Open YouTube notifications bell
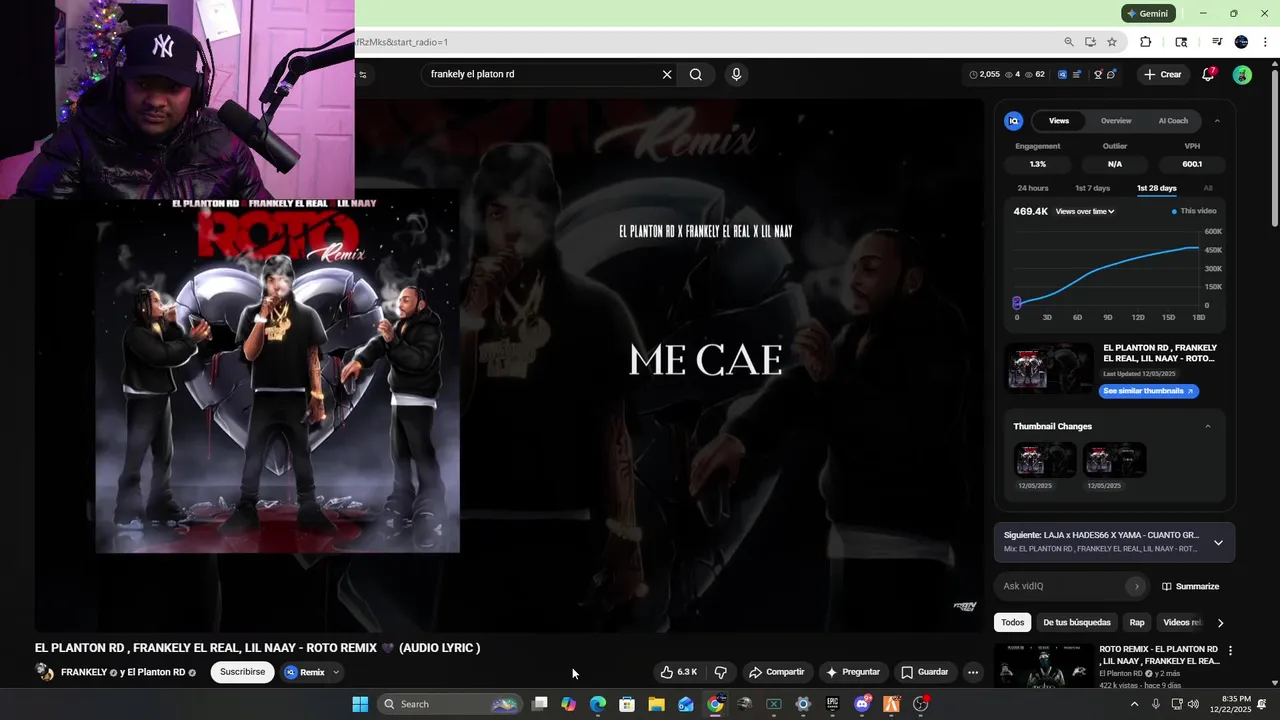This screenshot has width=1280, height=720. click(1208, 74)
